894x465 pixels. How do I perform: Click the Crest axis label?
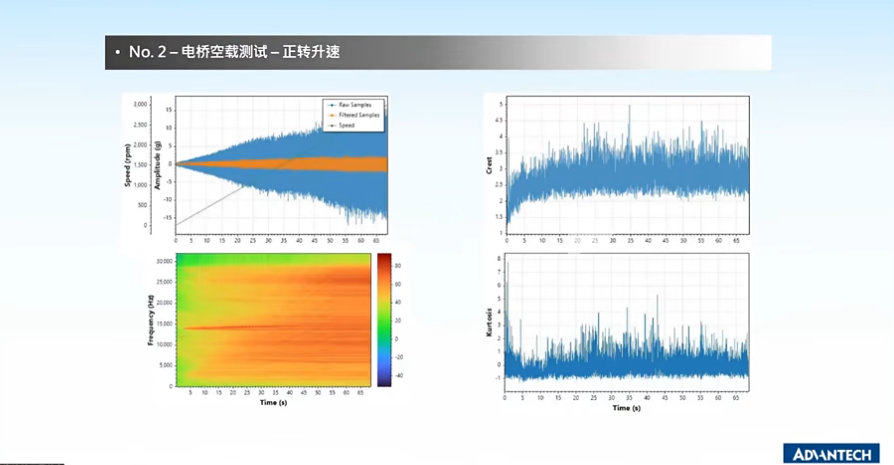(489, 165)
